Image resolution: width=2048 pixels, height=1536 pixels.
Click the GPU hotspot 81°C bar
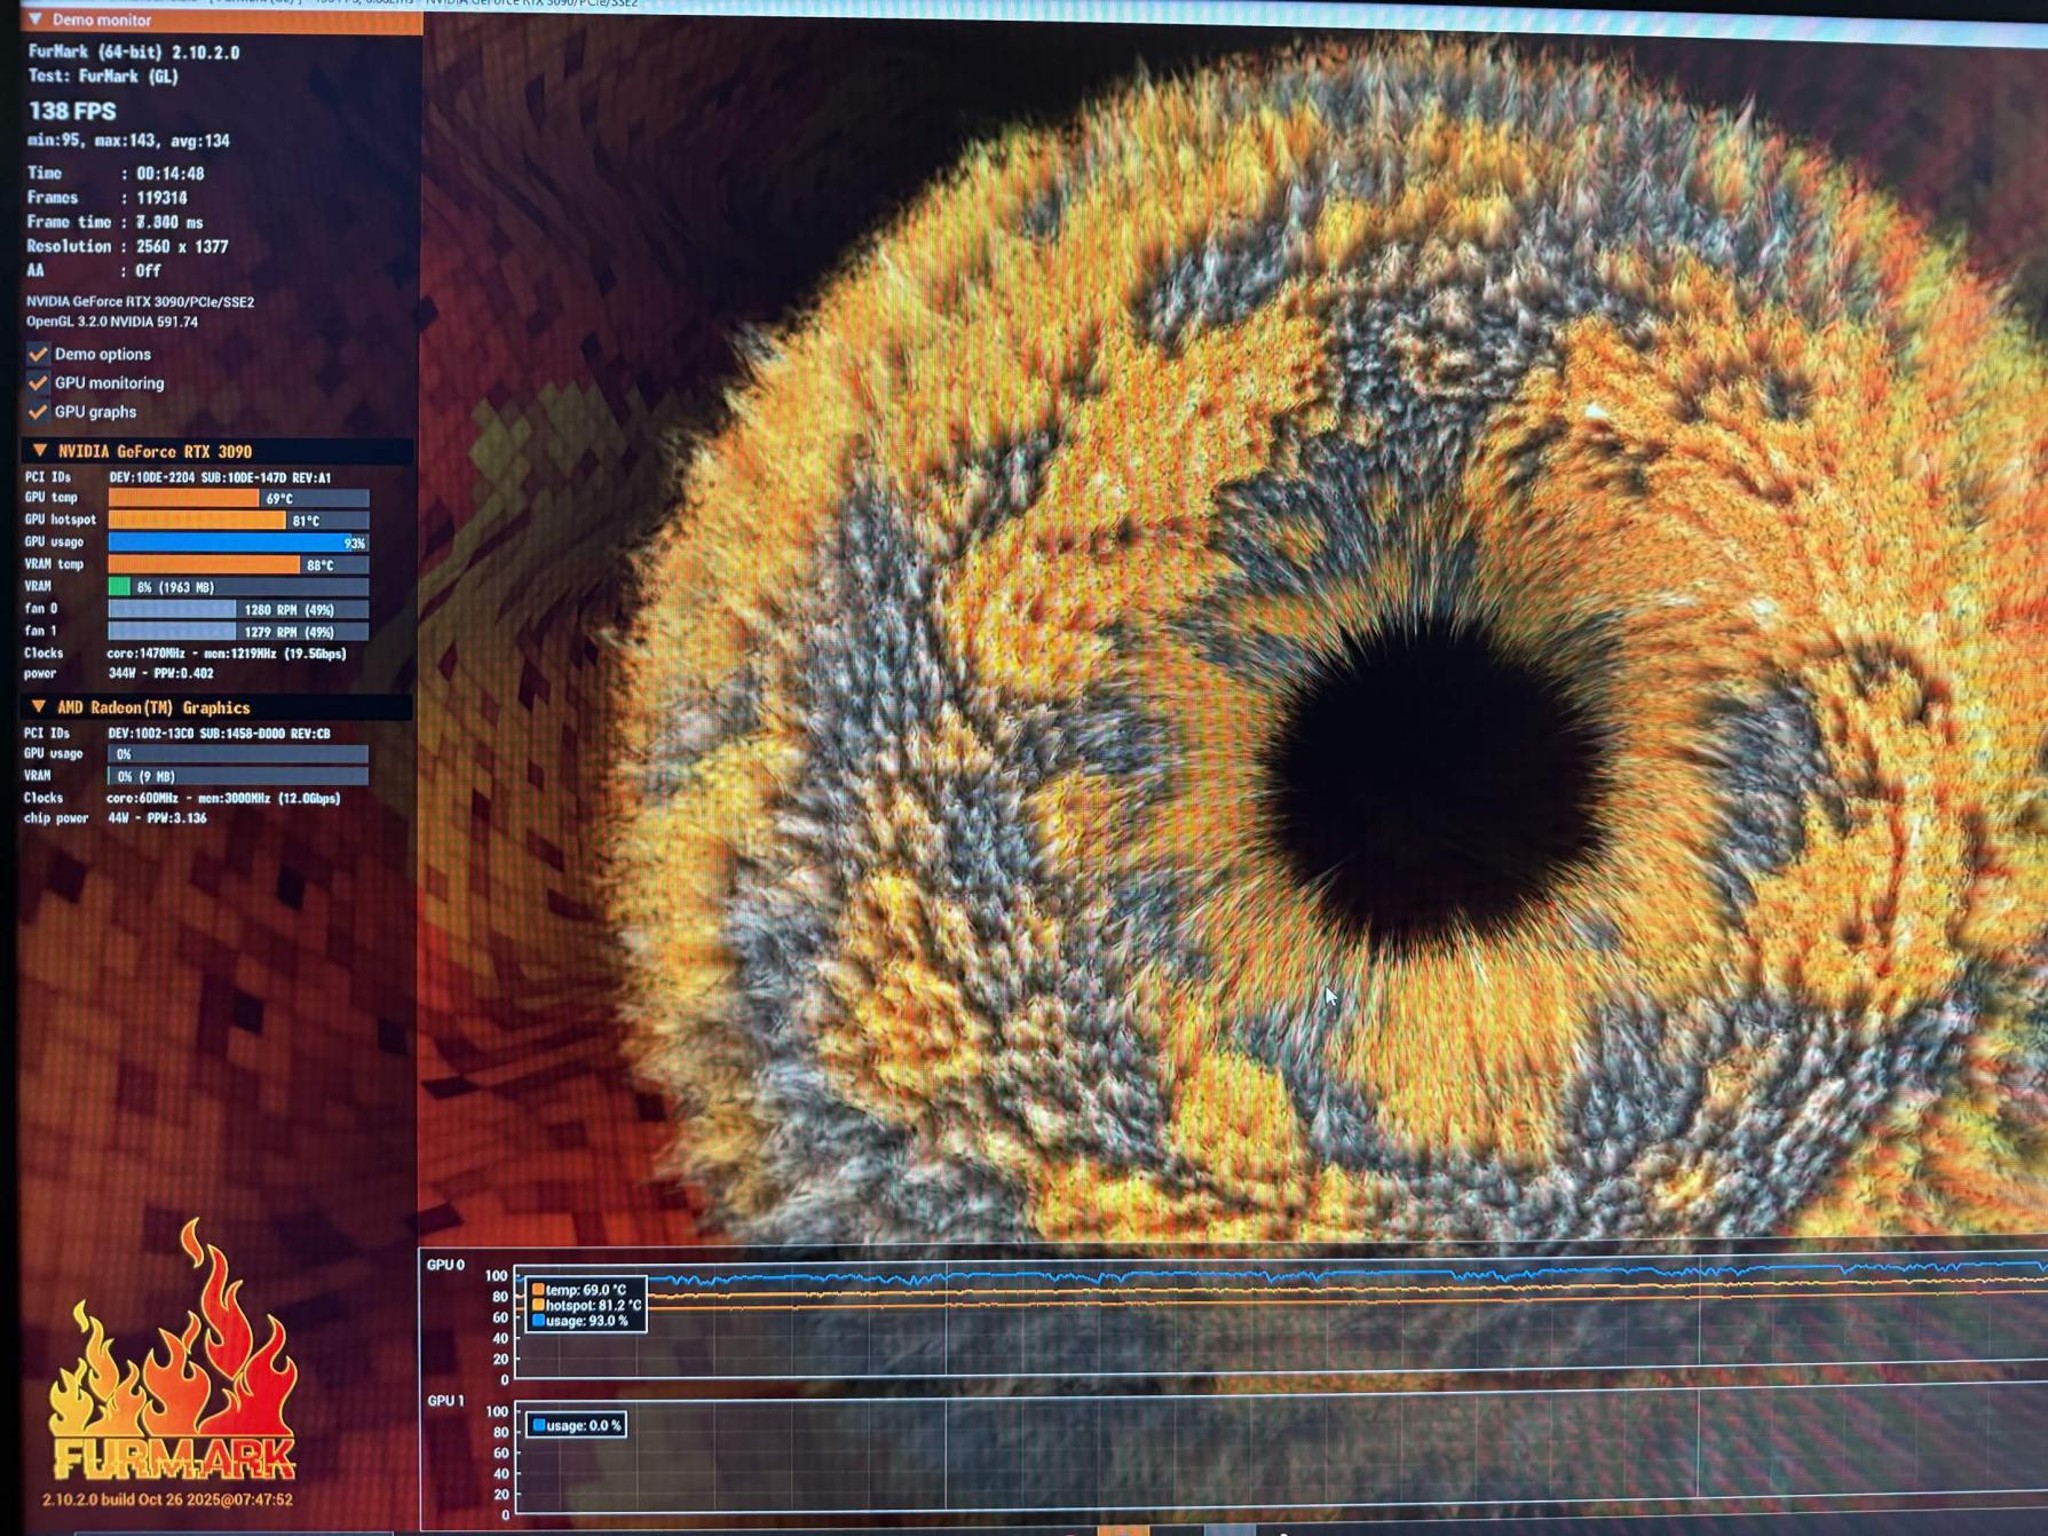pyautogui.click(x=239, y=520)
